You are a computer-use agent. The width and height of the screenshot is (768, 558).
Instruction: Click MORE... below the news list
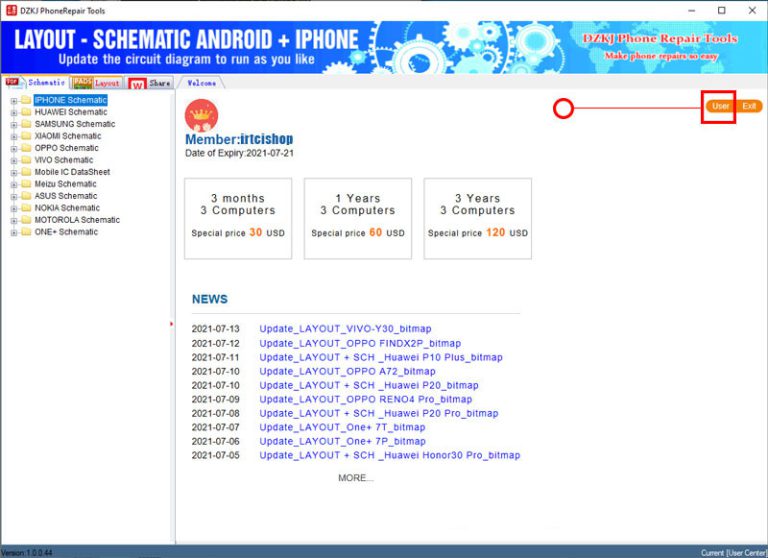[355, 478]
